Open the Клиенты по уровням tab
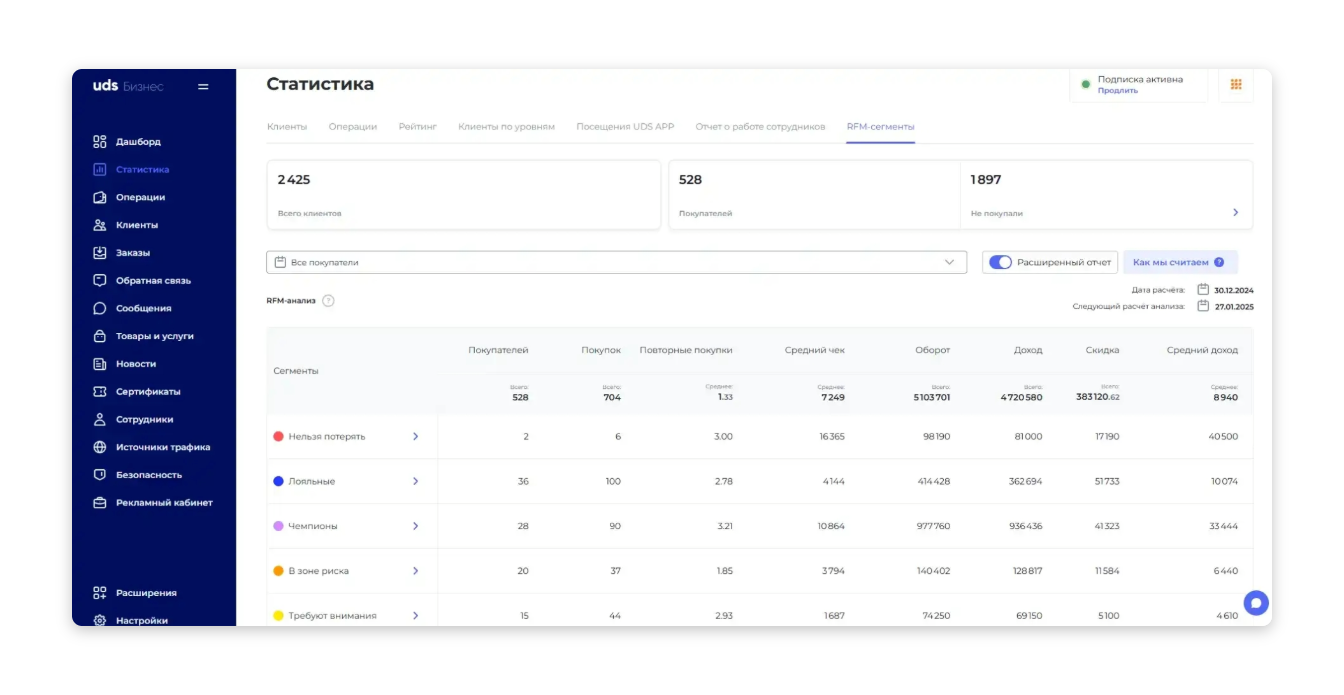Image resolution: width=1344 pixels, height=695 pixels. [x=506, y=127]
